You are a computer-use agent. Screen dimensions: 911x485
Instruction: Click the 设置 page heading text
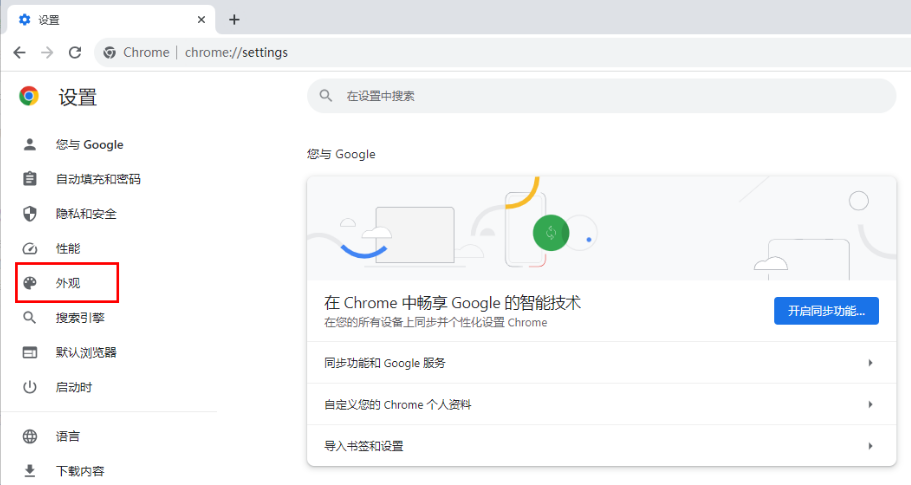pyautogui.click(x=78, y=97)
